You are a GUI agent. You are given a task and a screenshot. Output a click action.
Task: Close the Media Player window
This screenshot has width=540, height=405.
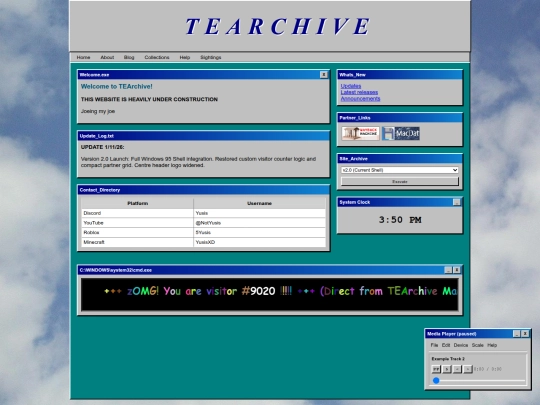[x=525, y=334]
